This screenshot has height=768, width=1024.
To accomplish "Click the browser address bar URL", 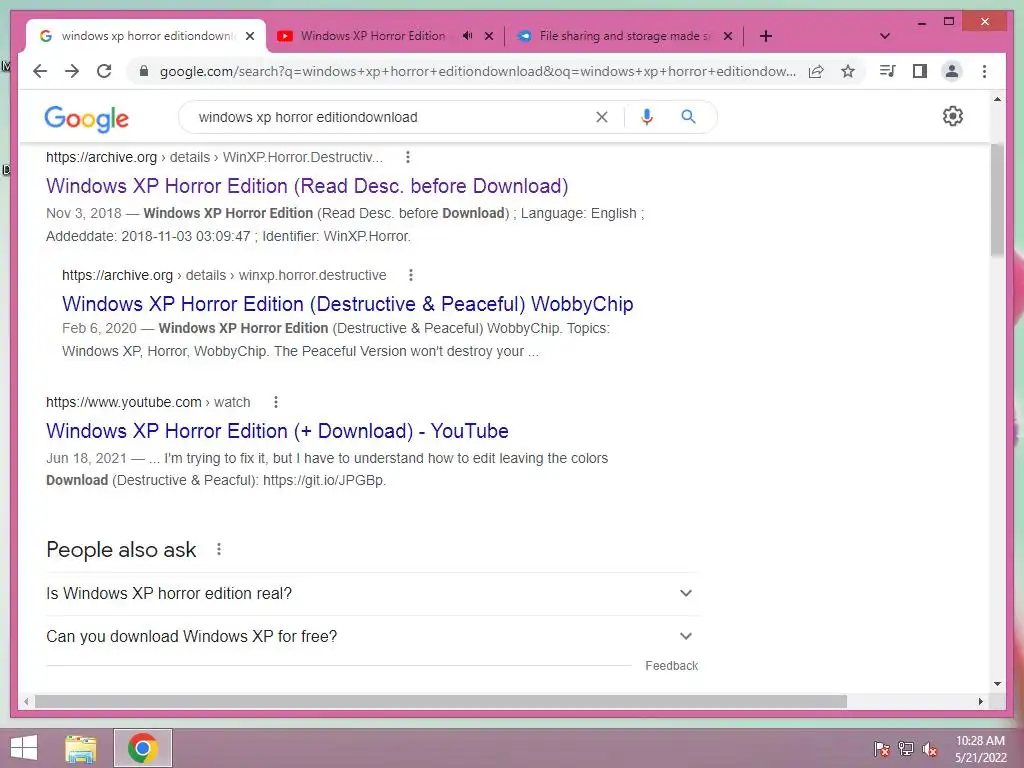I will click(x=477, y=71).
